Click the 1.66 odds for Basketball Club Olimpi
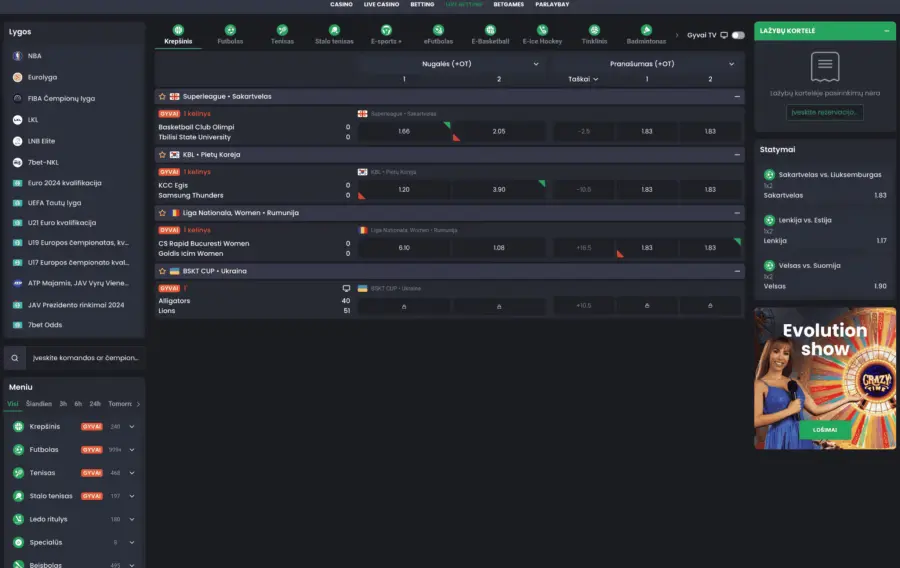 click(x=404, y=131)
